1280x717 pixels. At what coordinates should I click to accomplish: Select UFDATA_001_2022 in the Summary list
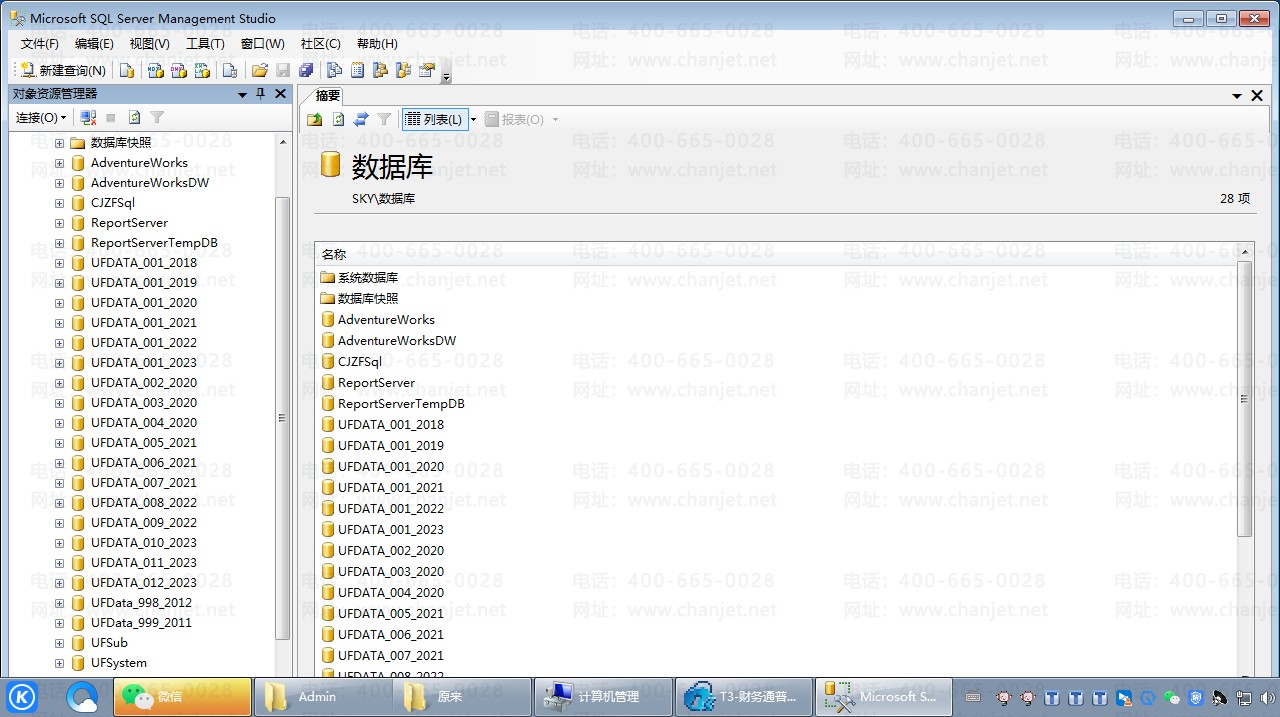click(391, 509)
